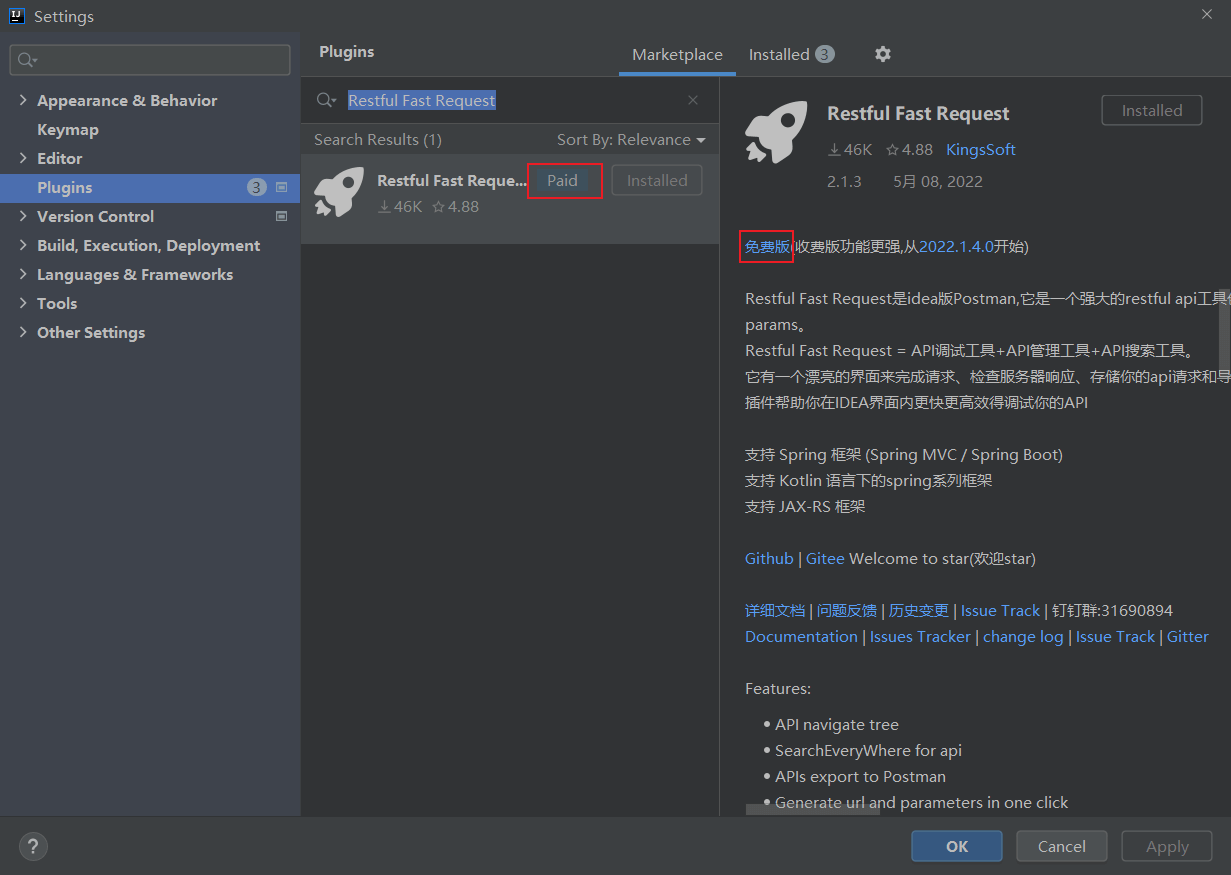The image size is (1231, 875).
Task: Open the Github link
Action: click(x=769, y=559)
